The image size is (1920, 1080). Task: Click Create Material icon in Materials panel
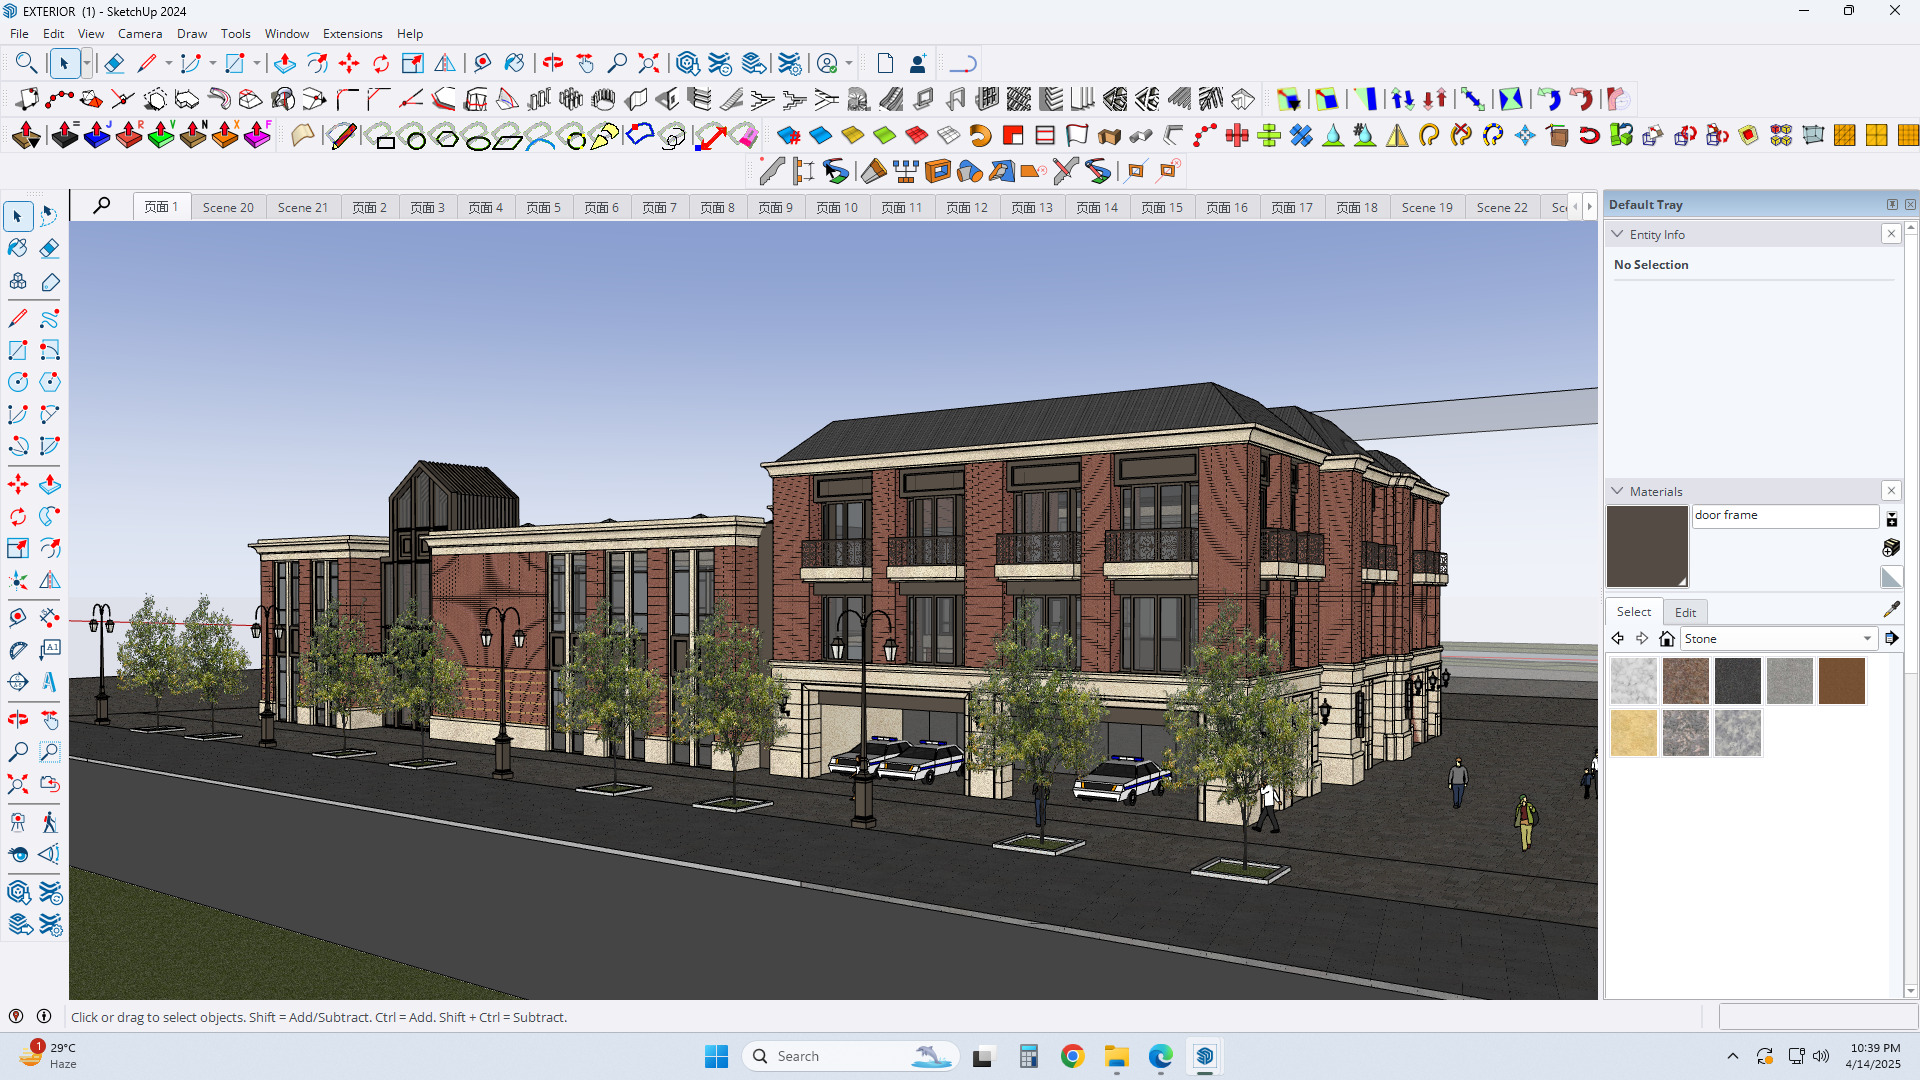(1891, 547)
